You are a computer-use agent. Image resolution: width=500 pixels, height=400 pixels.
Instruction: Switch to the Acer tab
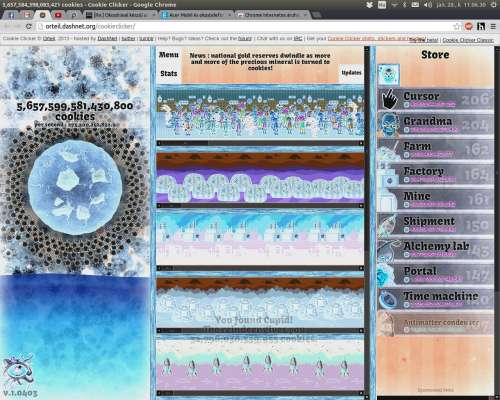(x=197, y=15)
